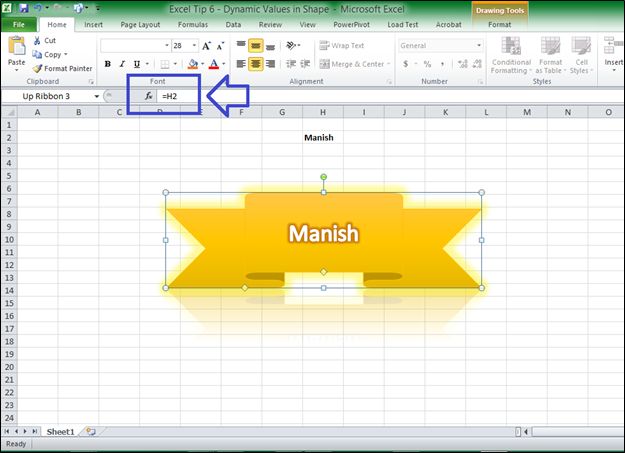Click the Paste clipboard icon
Viewport: 625px width, 453px height.
[x=16, y=46]
